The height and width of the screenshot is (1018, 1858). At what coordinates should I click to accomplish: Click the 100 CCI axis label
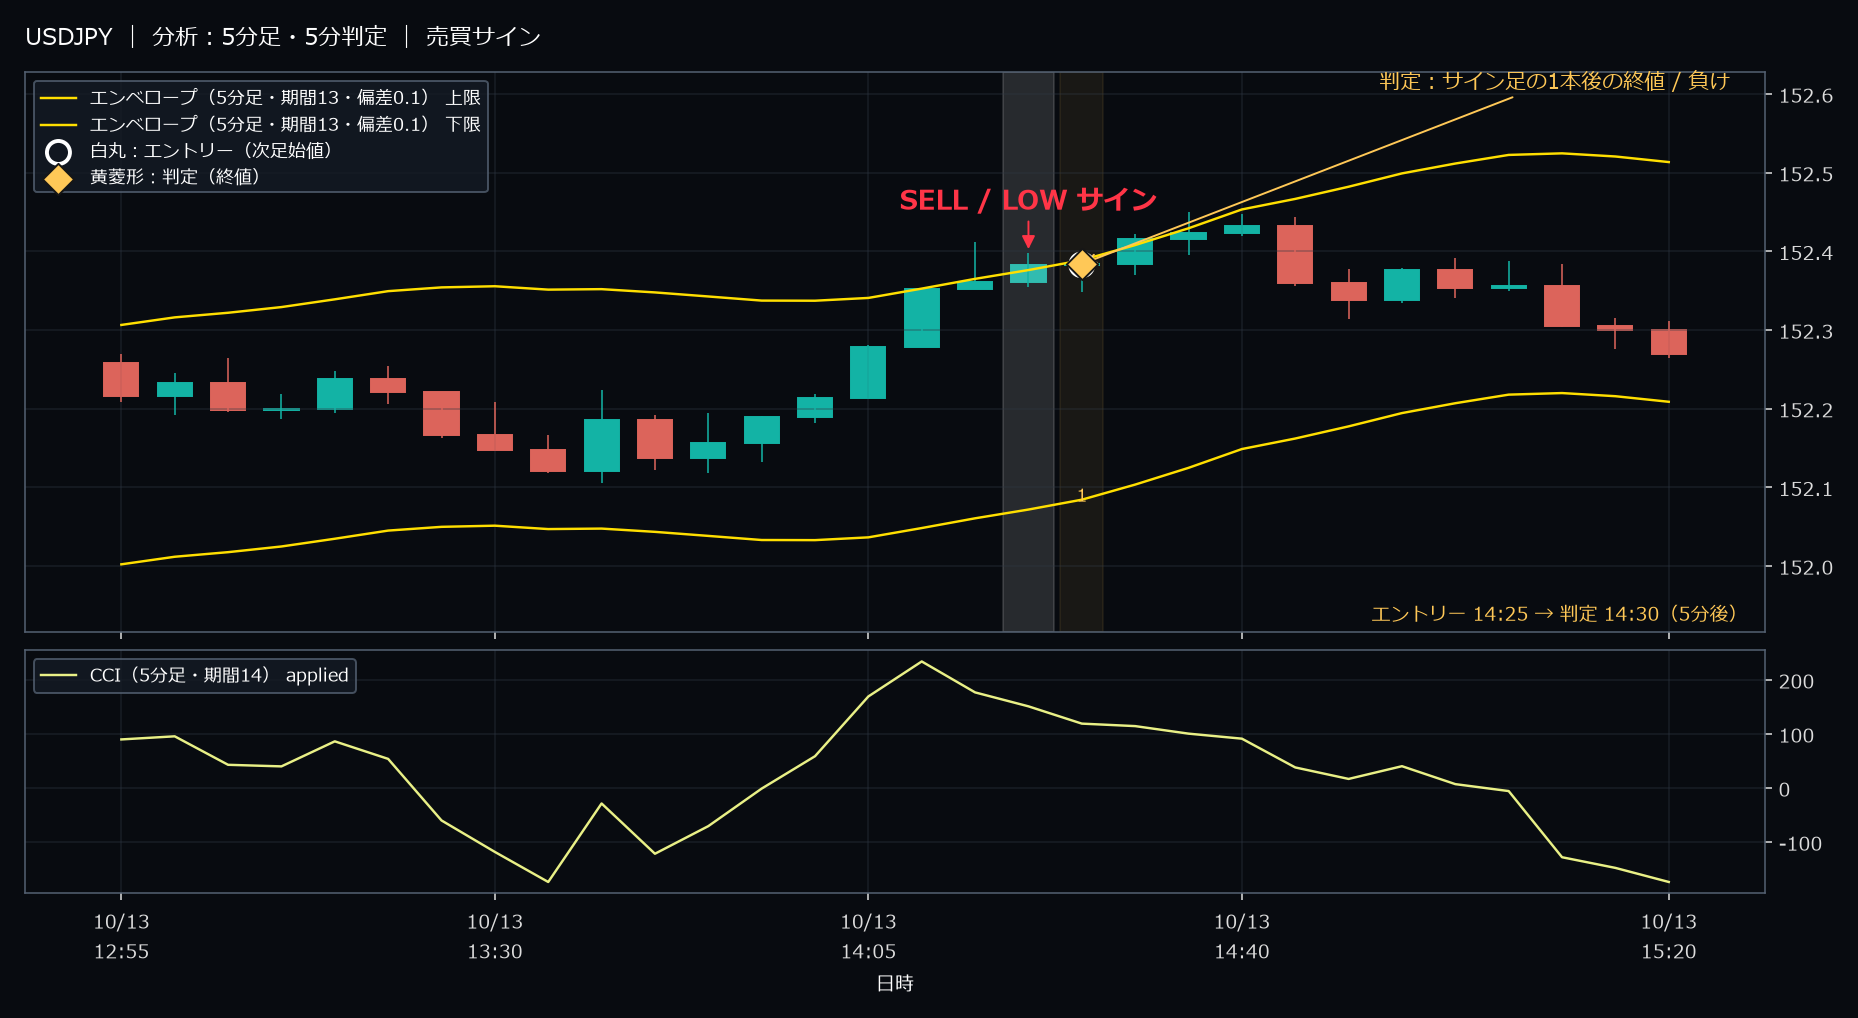1796,735
